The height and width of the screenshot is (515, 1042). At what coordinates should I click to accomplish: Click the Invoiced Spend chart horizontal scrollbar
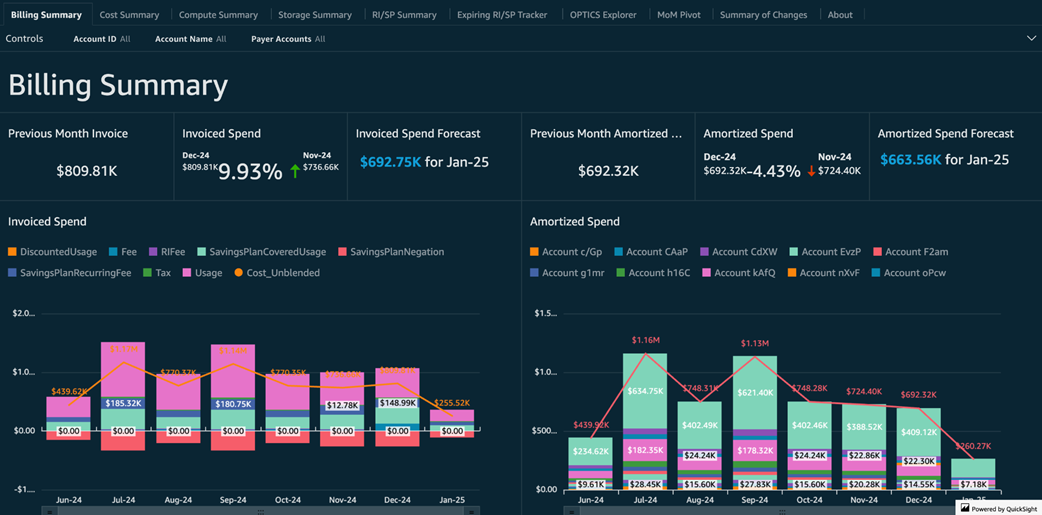click(260, 511)
